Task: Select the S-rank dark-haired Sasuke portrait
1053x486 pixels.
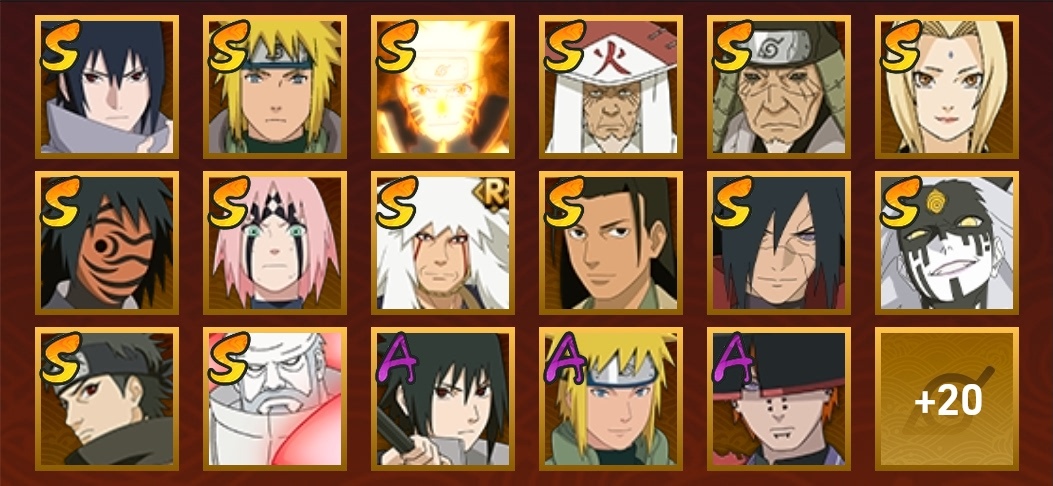Action: pyautogui.click(x=107, y=87)
